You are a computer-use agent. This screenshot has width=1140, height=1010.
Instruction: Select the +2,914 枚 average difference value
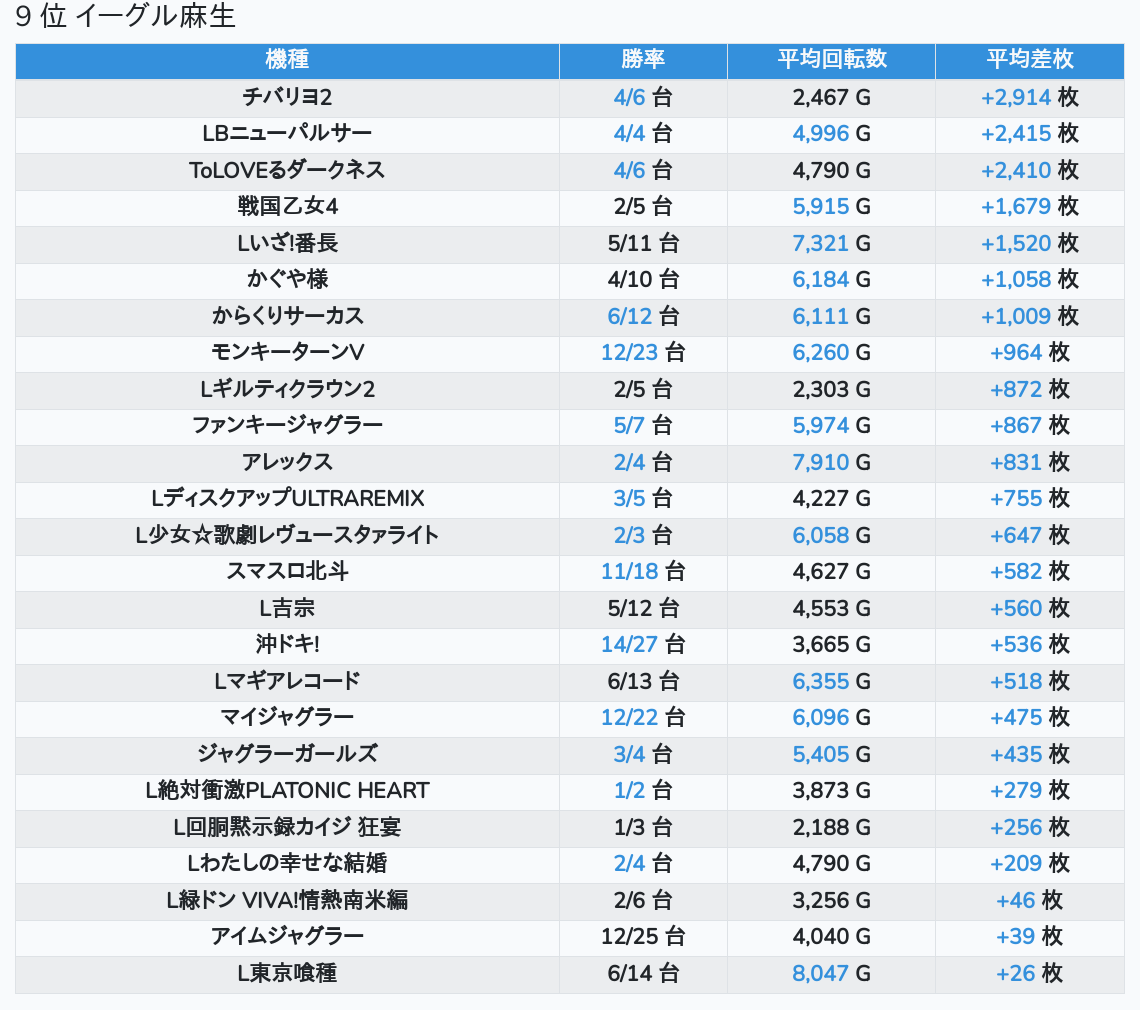(1029, 97)
